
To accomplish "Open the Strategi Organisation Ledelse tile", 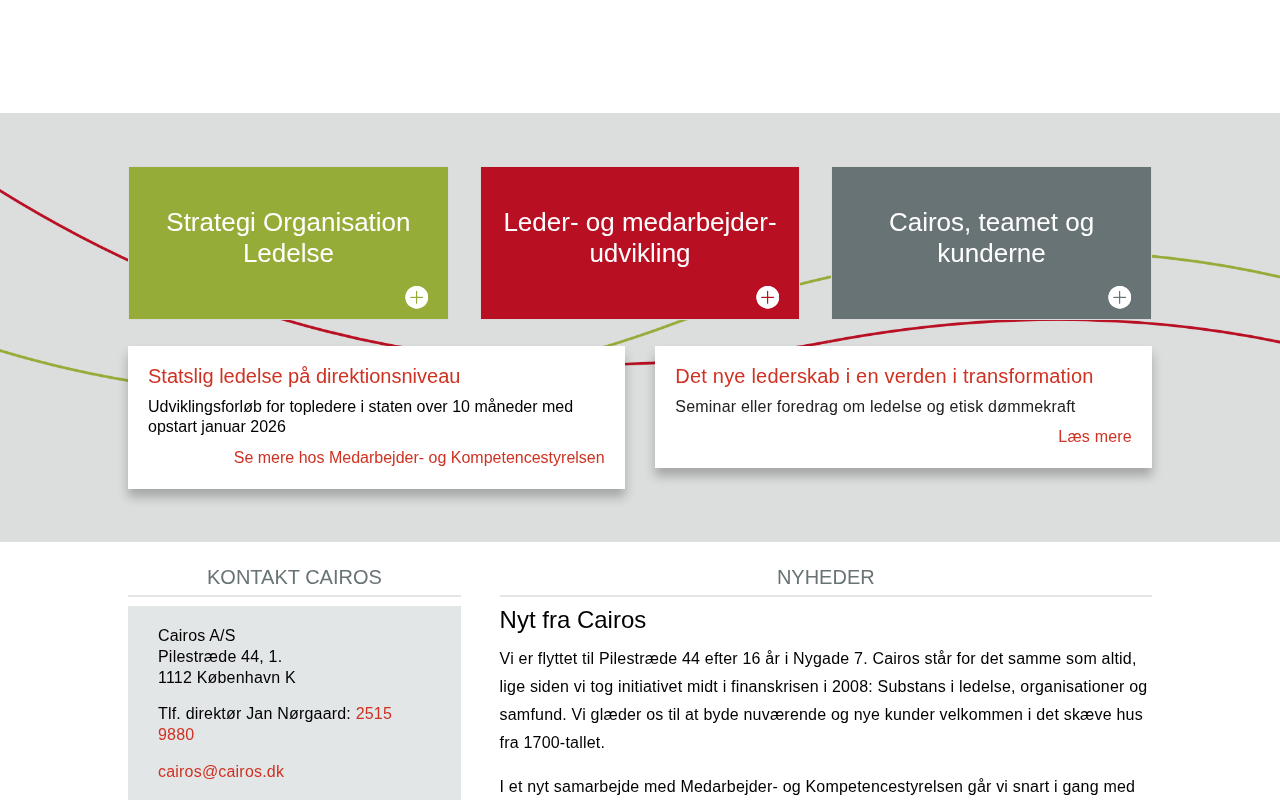I will point(288,243).
